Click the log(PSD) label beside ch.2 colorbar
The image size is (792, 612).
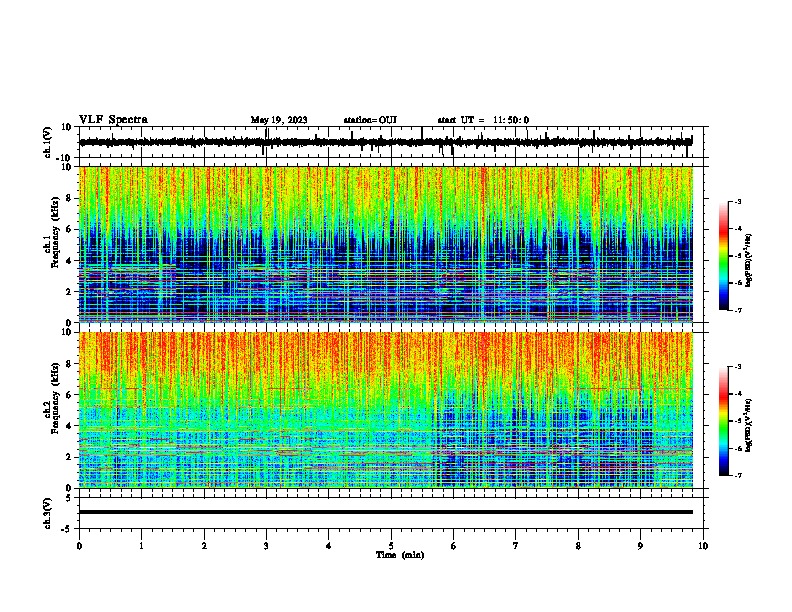748,425
